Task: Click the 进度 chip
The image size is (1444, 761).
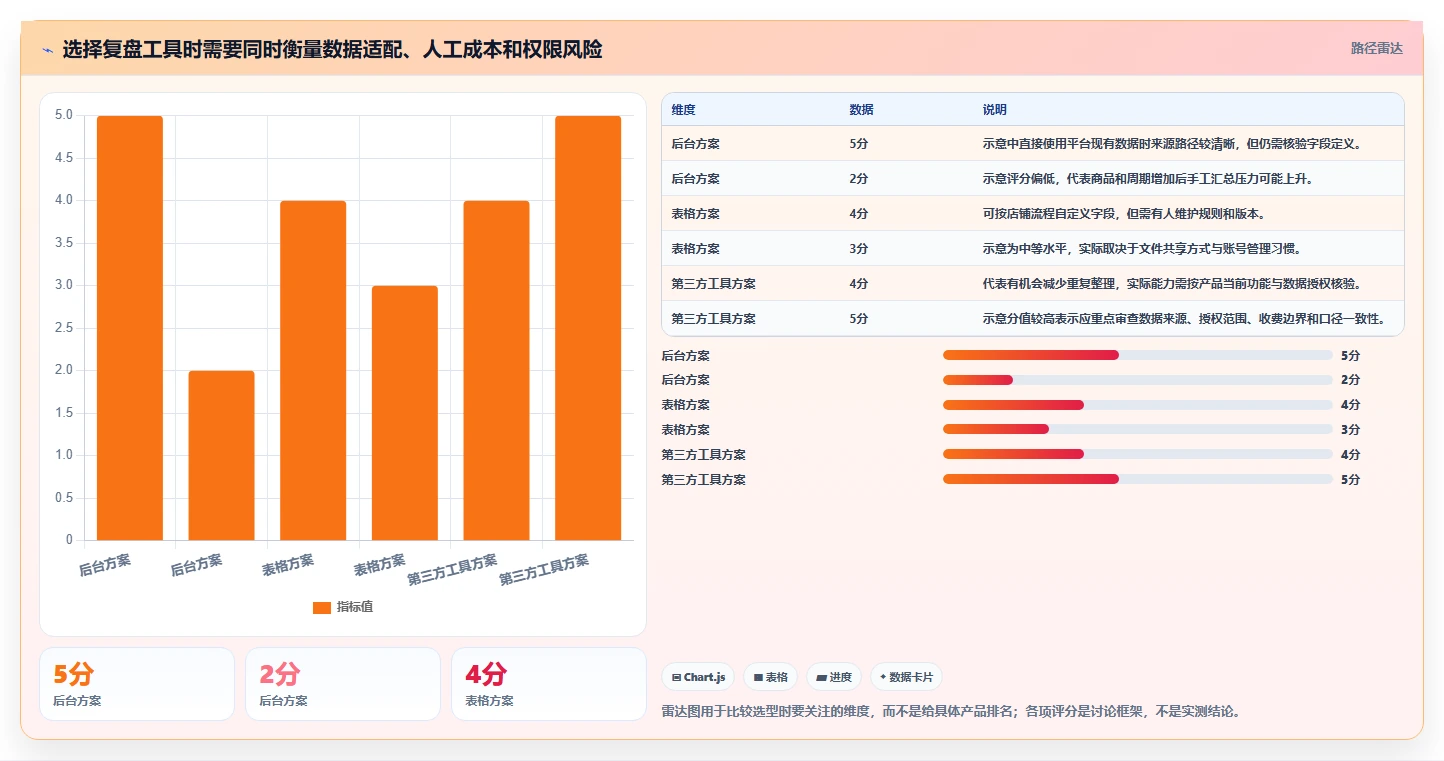Action: click(x=834, y=677)
